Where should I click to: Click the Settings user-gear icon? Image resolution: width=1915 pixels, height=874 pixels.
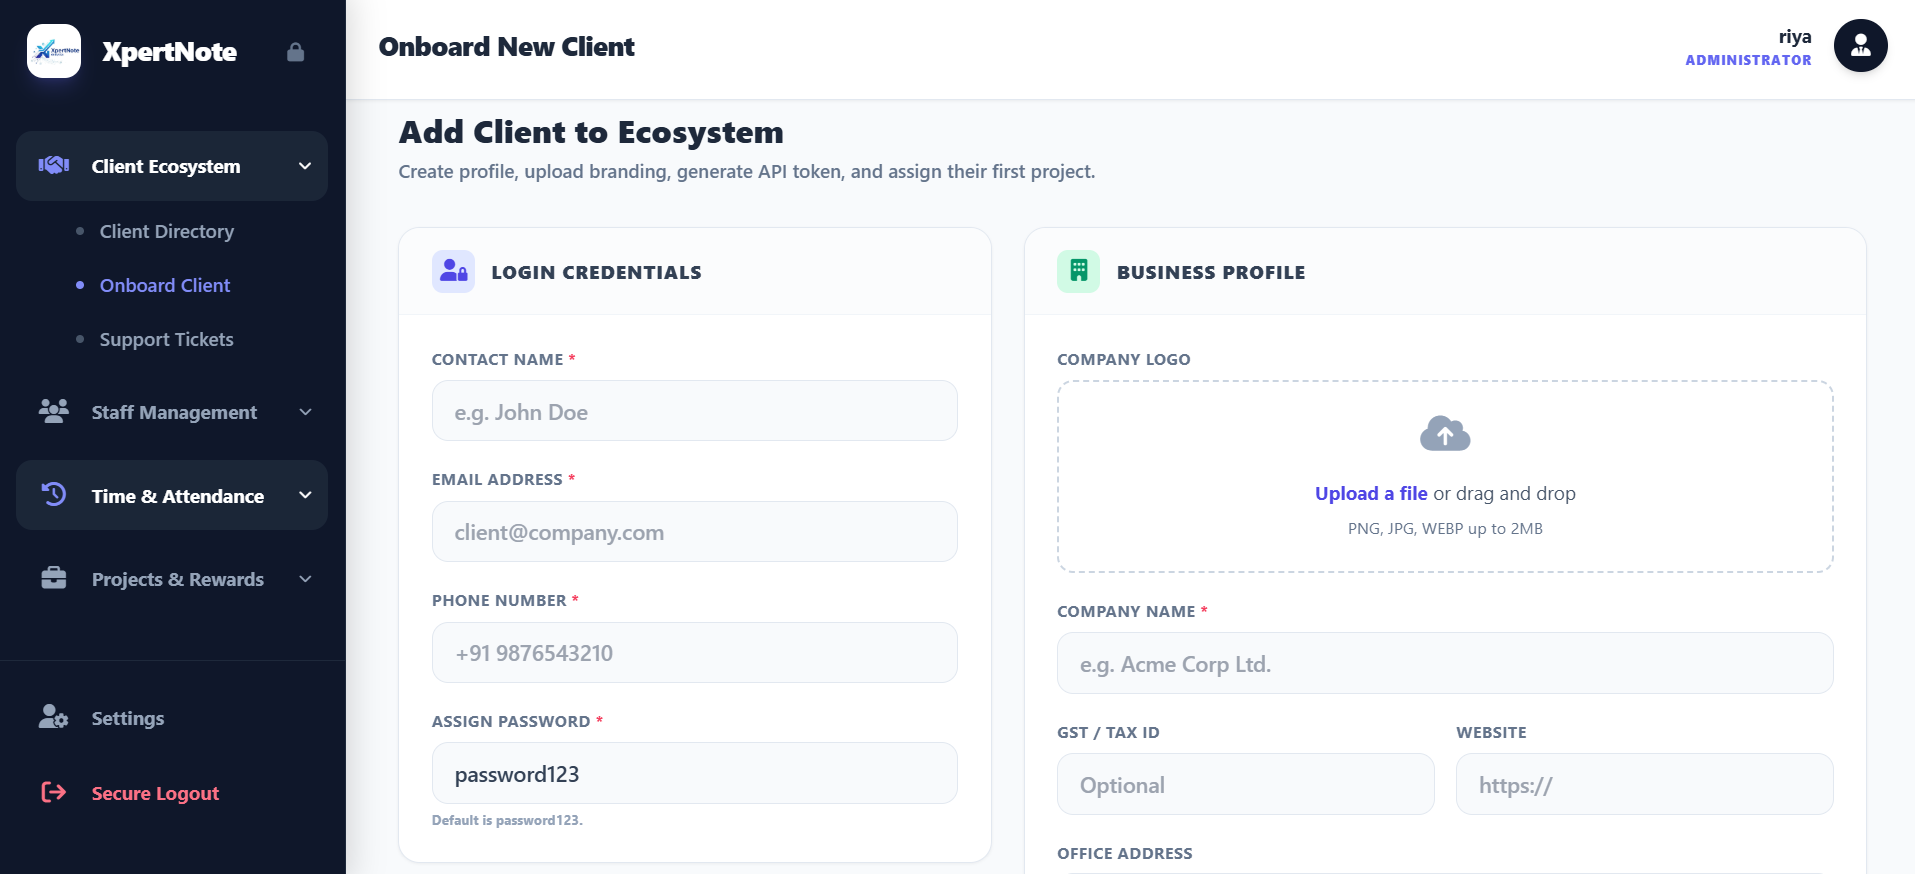[54, 717]
